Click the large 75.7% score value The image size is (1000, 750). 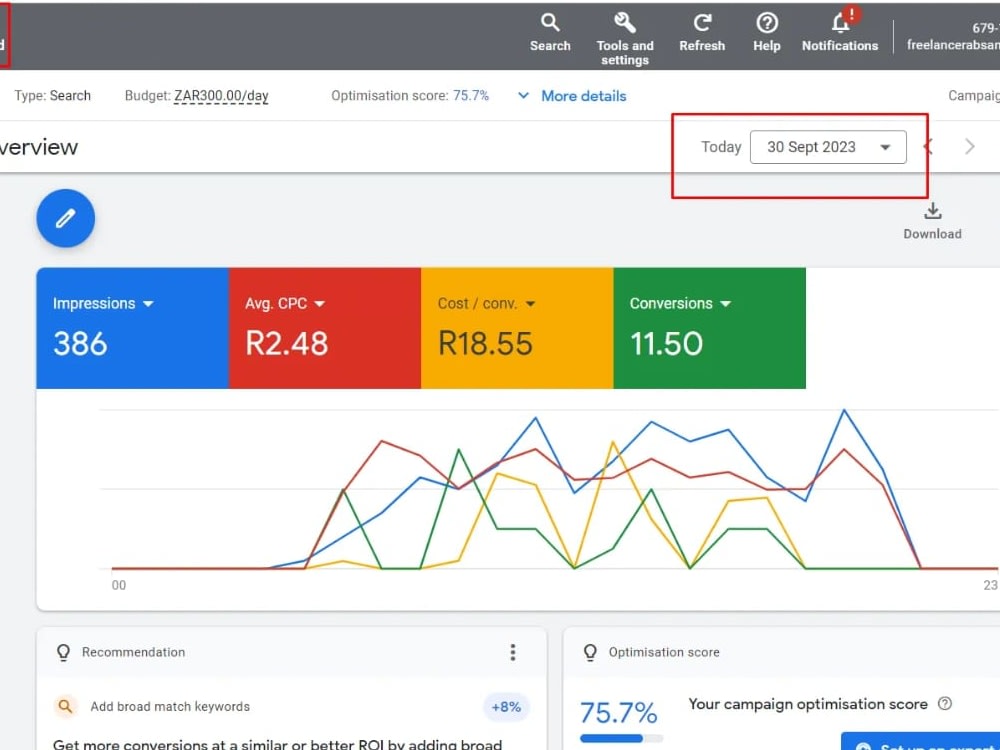(618, 712)
